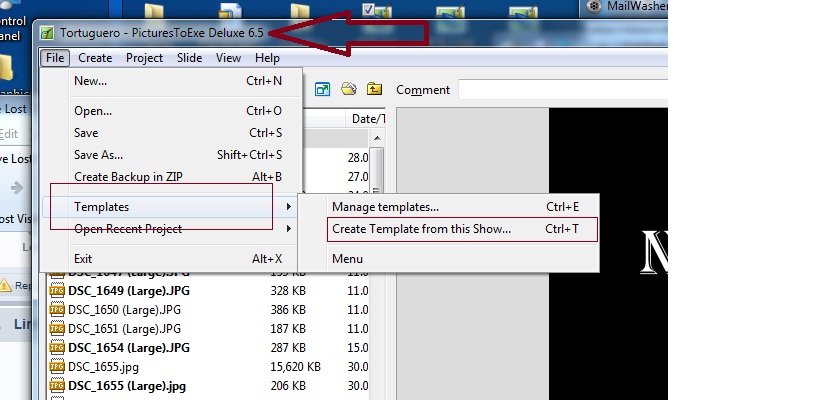814x400 pixels.
Task: Click the file list scrollbar up arrow
Action: coord(377,138)
